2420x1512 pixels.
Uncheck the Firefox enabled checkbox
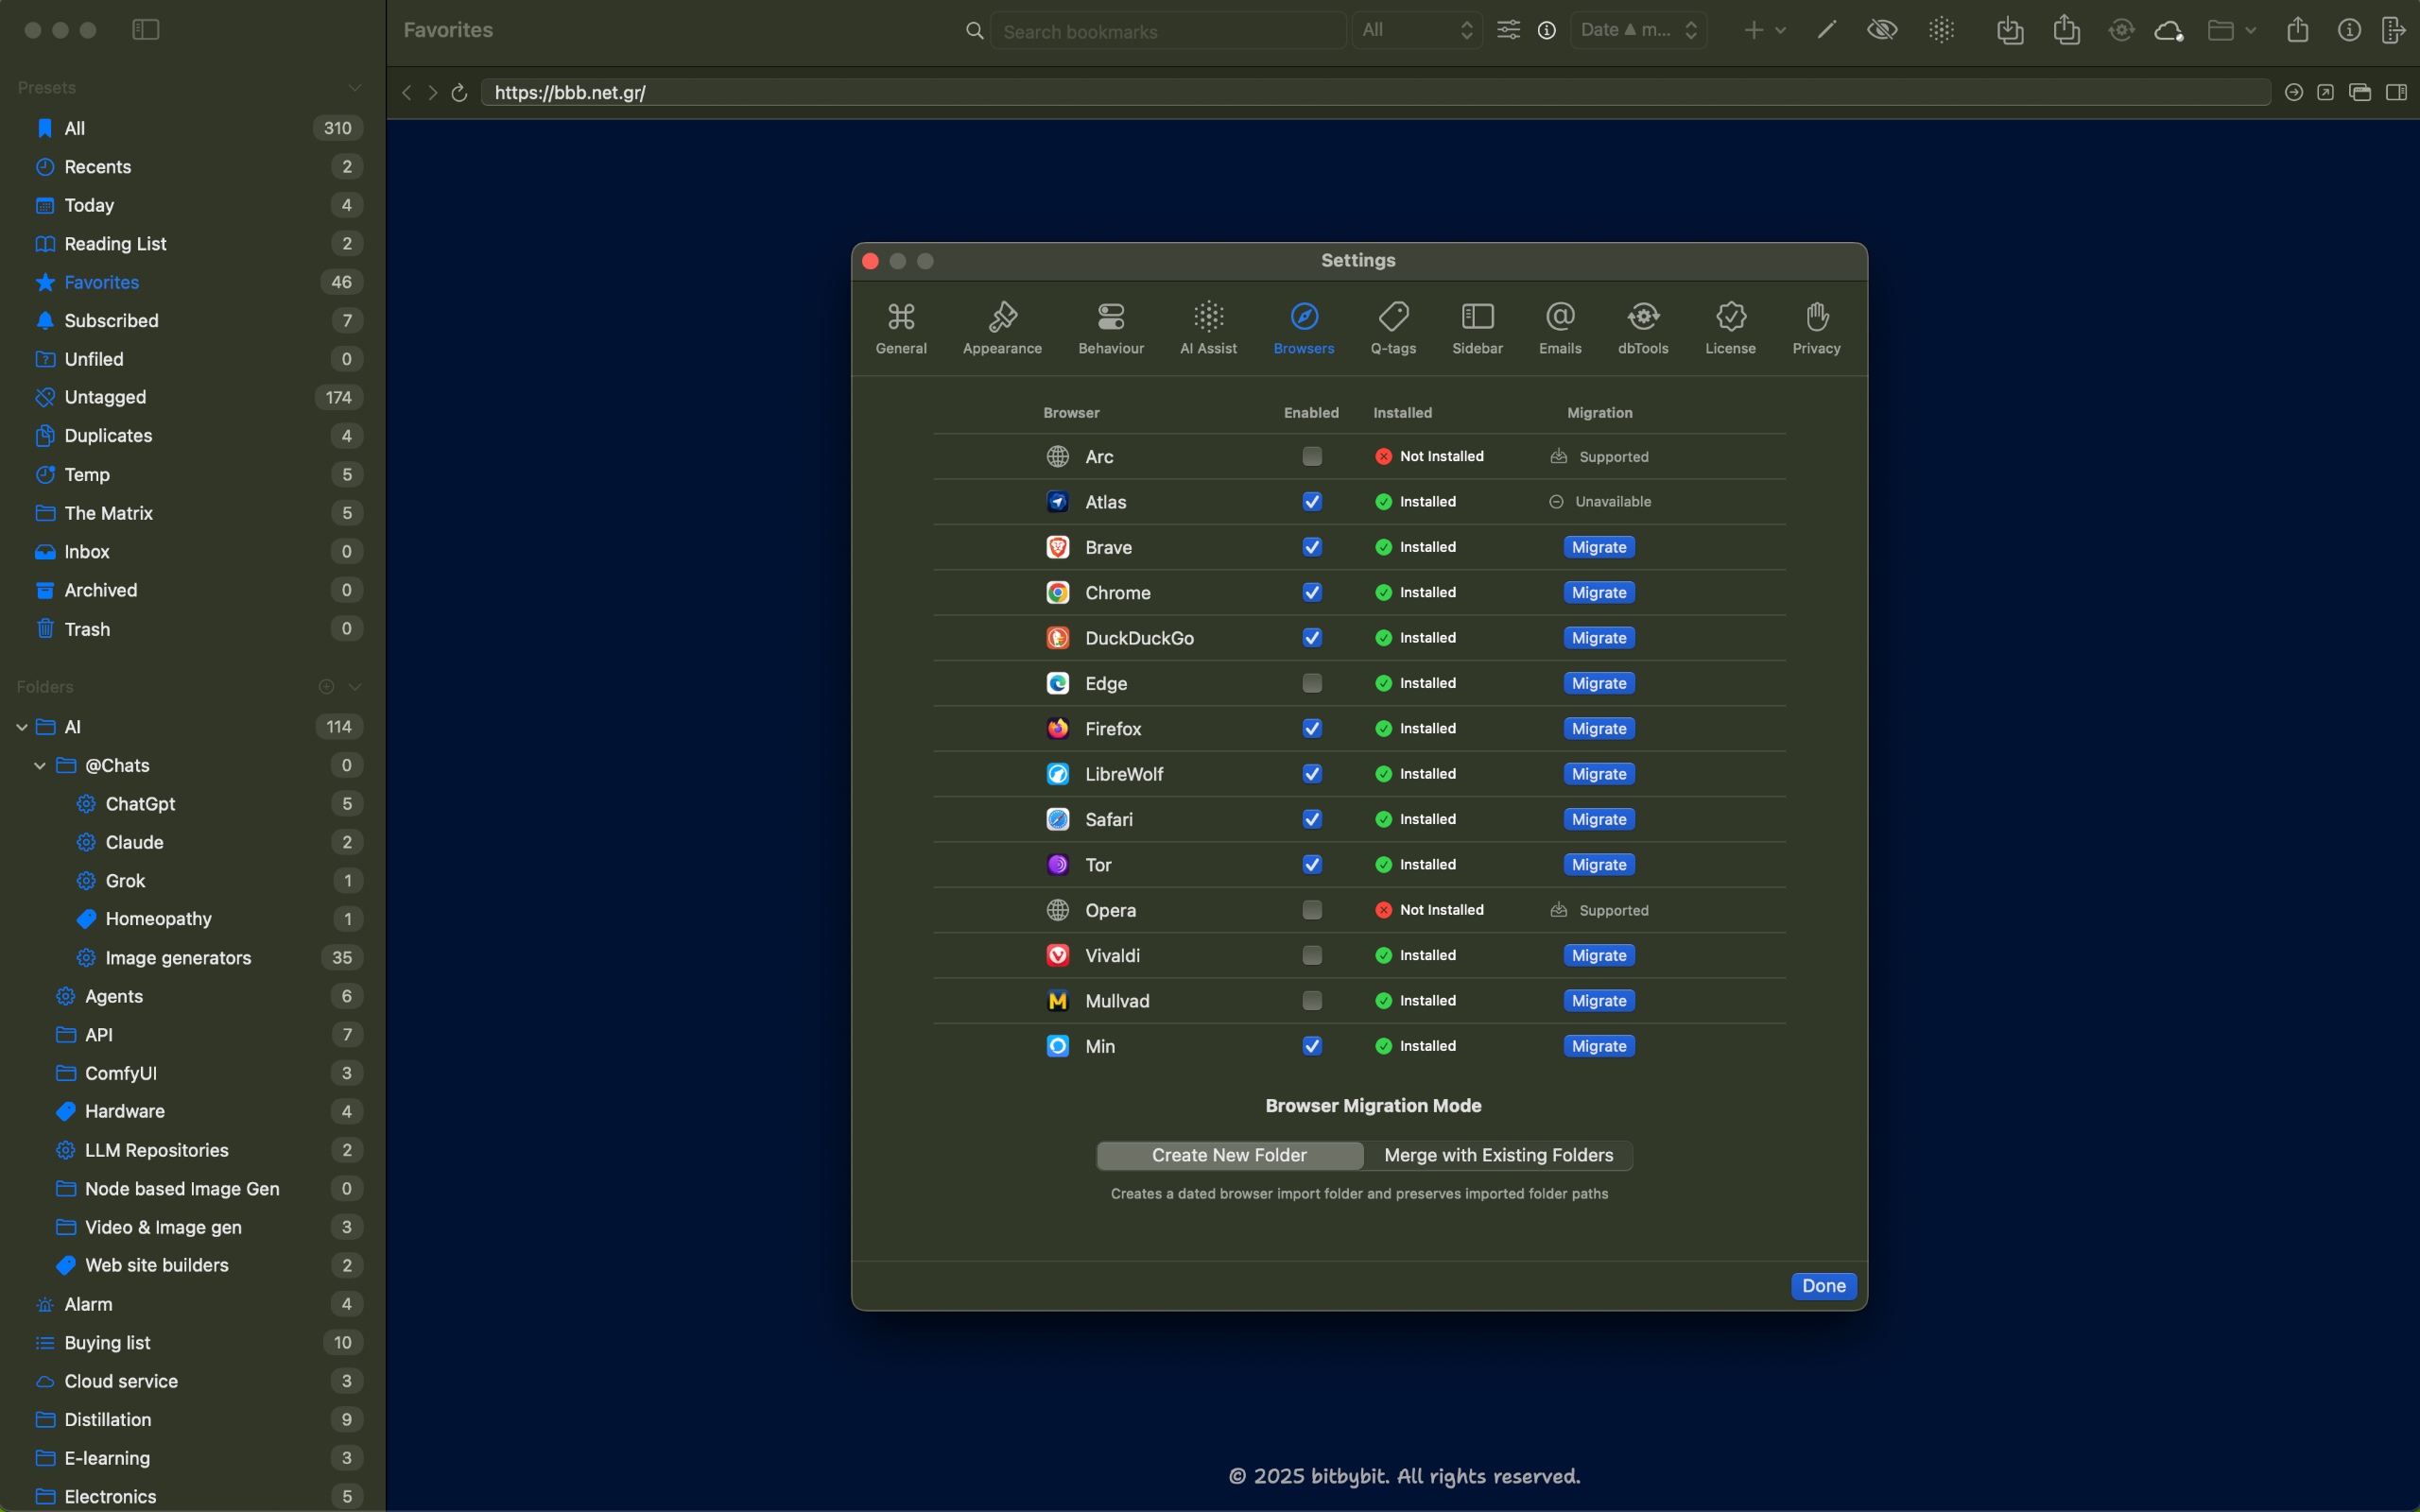coord(1312,728)
